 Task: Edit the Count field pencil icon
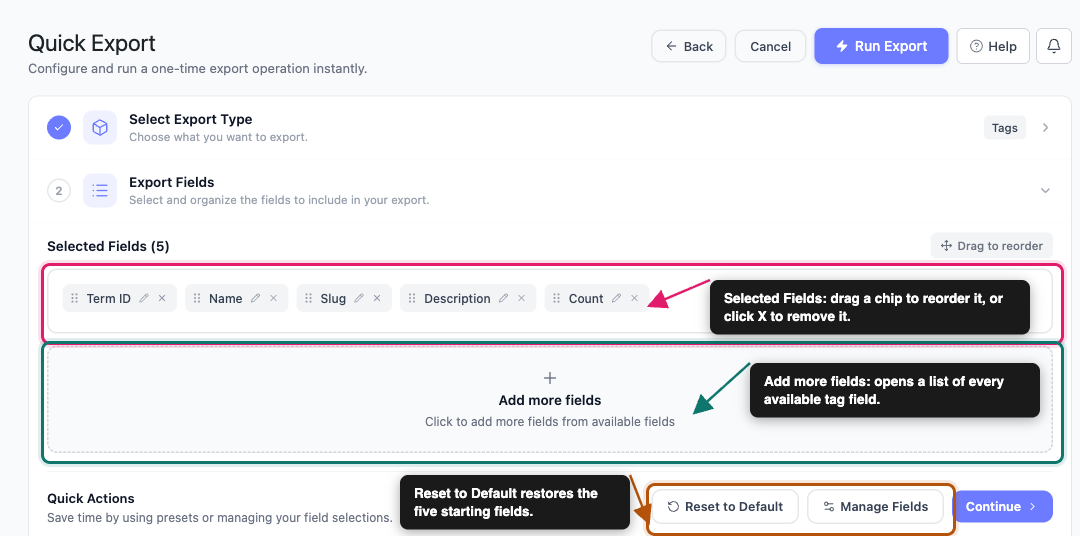pos(616,298)
